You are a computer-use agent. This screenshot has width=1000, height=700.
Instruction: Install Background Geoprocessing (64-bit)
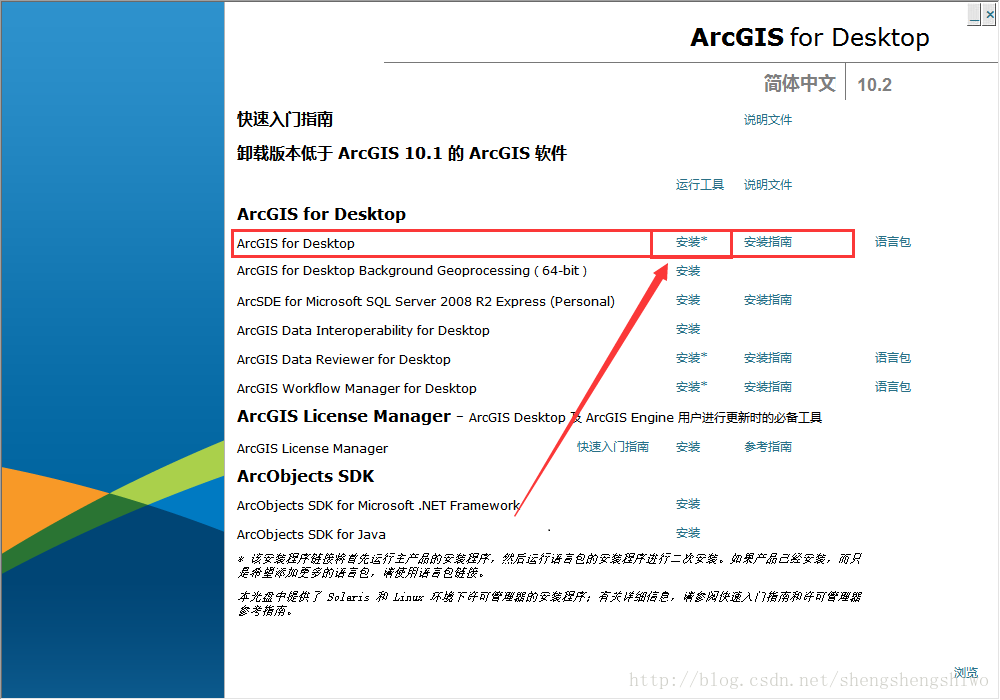(x=688, y=271)
